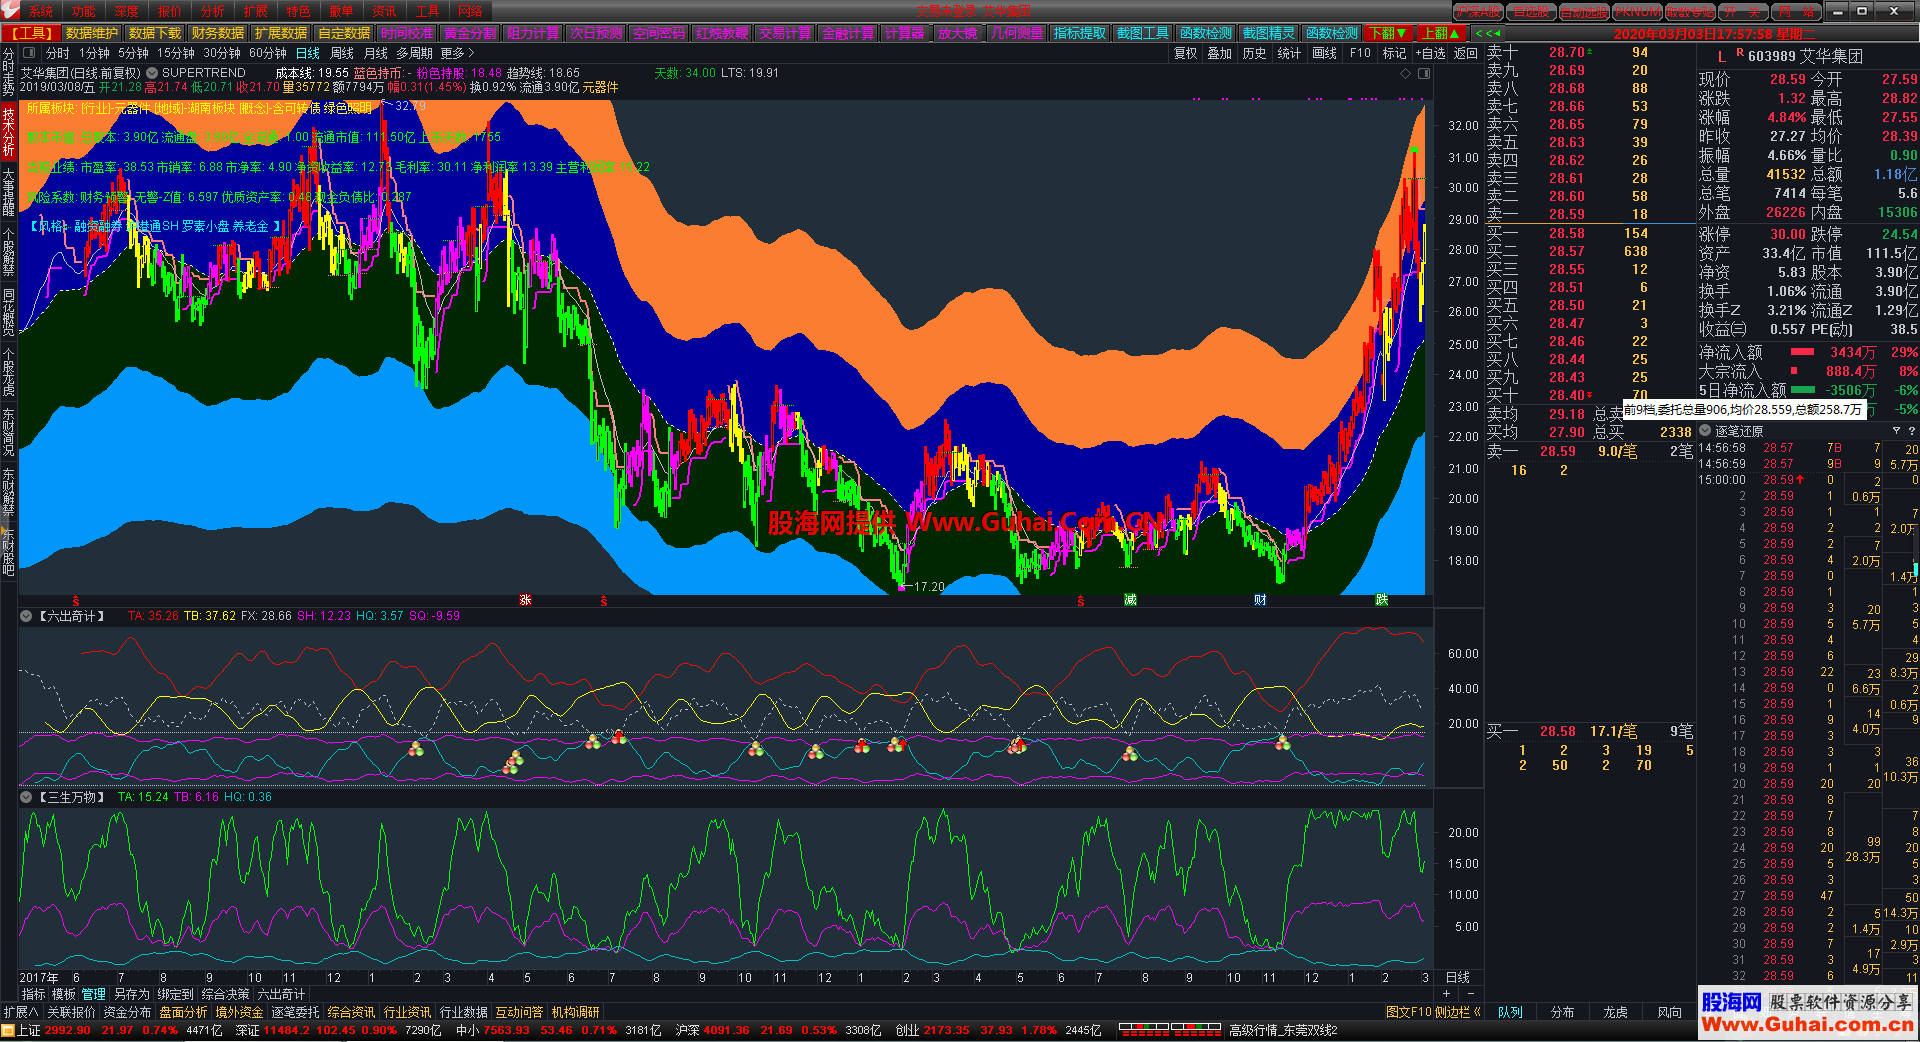The height and width of the screenshot is (1042, 1920).
Task: Open the 逐笔委托 bottom tab
Action: pyautogui.click(x=295, y=1012)
